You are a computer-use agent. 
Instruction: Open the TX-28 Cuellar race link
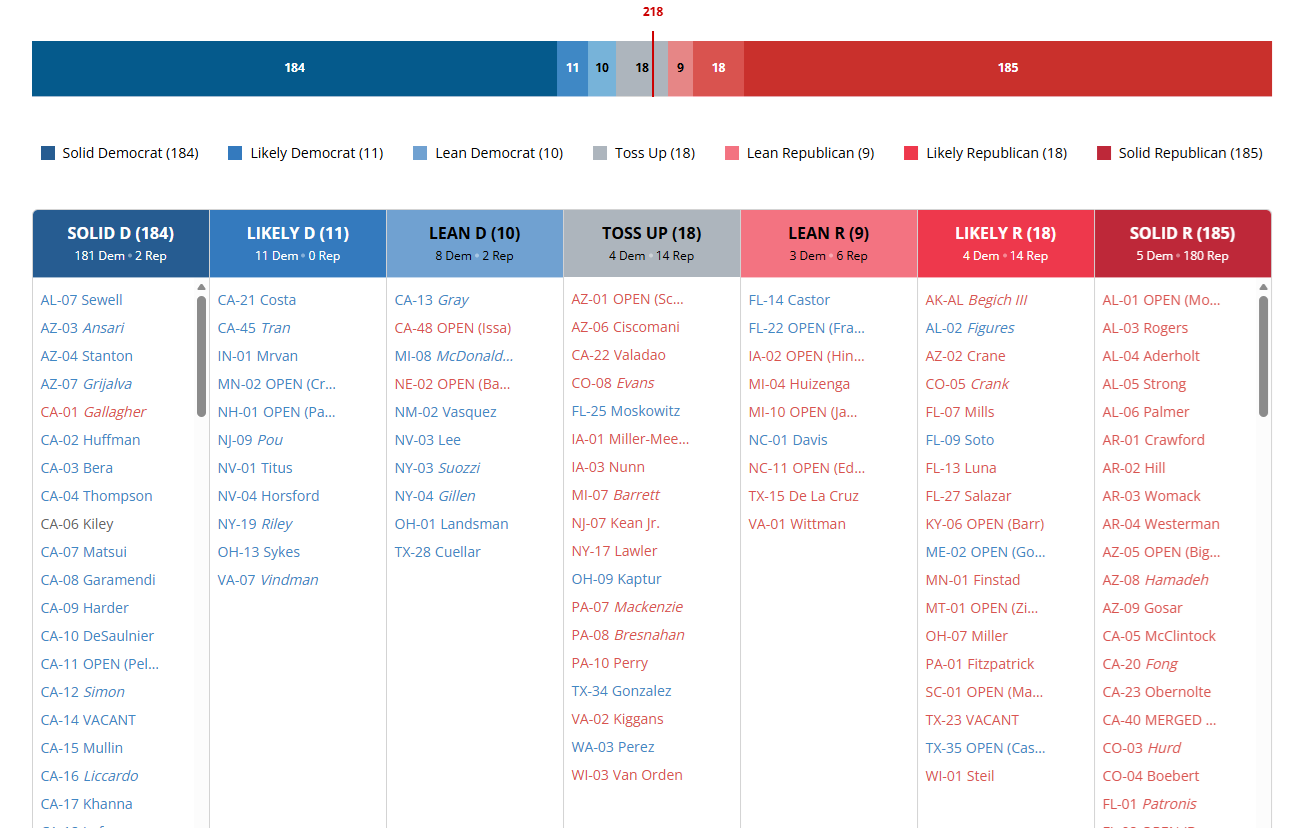(x=438, y=552)
